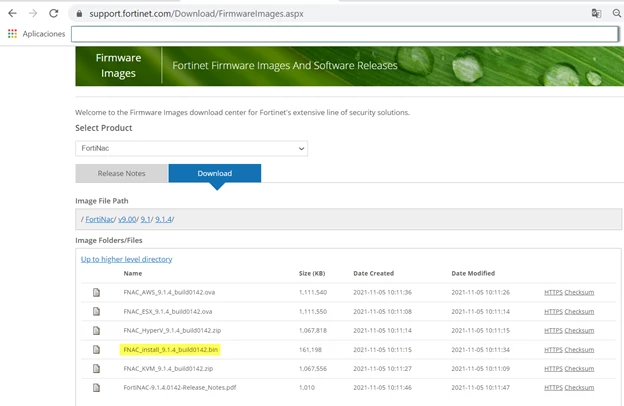Open the translate page icon
This screenshot has width=624, height=406.
pyautogui.click(x=596, y=13)
